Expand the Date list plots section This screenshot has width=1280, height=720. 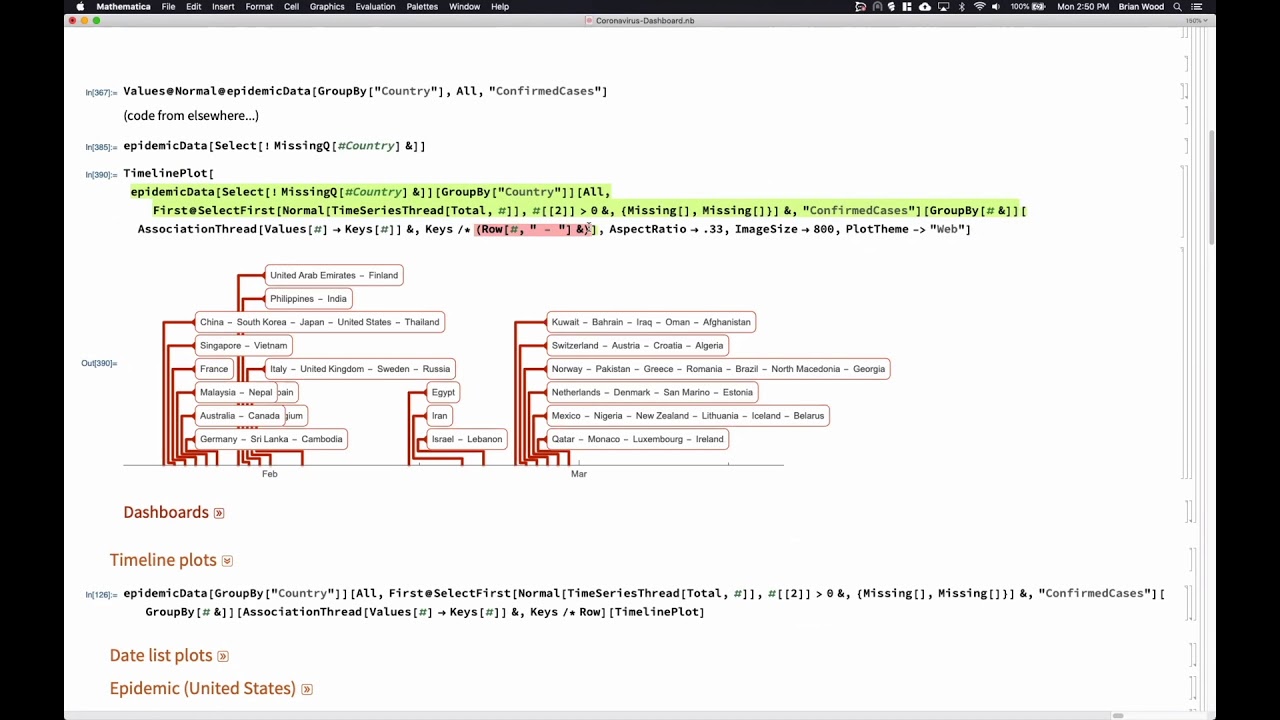point(223,656)
